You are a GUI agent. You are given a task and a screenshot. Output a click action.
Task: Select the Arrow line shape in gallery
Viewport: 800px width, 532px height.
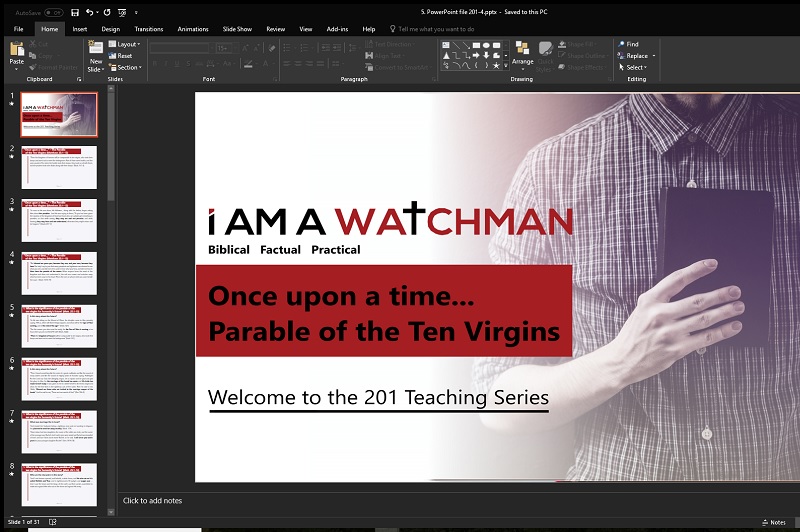pyautogui.click(x=466, y=45)
